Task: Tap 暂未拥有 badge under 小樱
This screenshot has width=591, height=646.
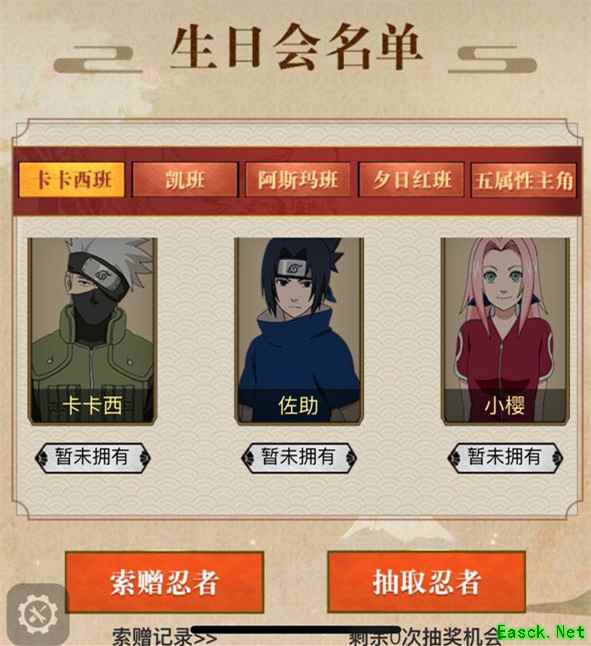Action: point(505,457)
